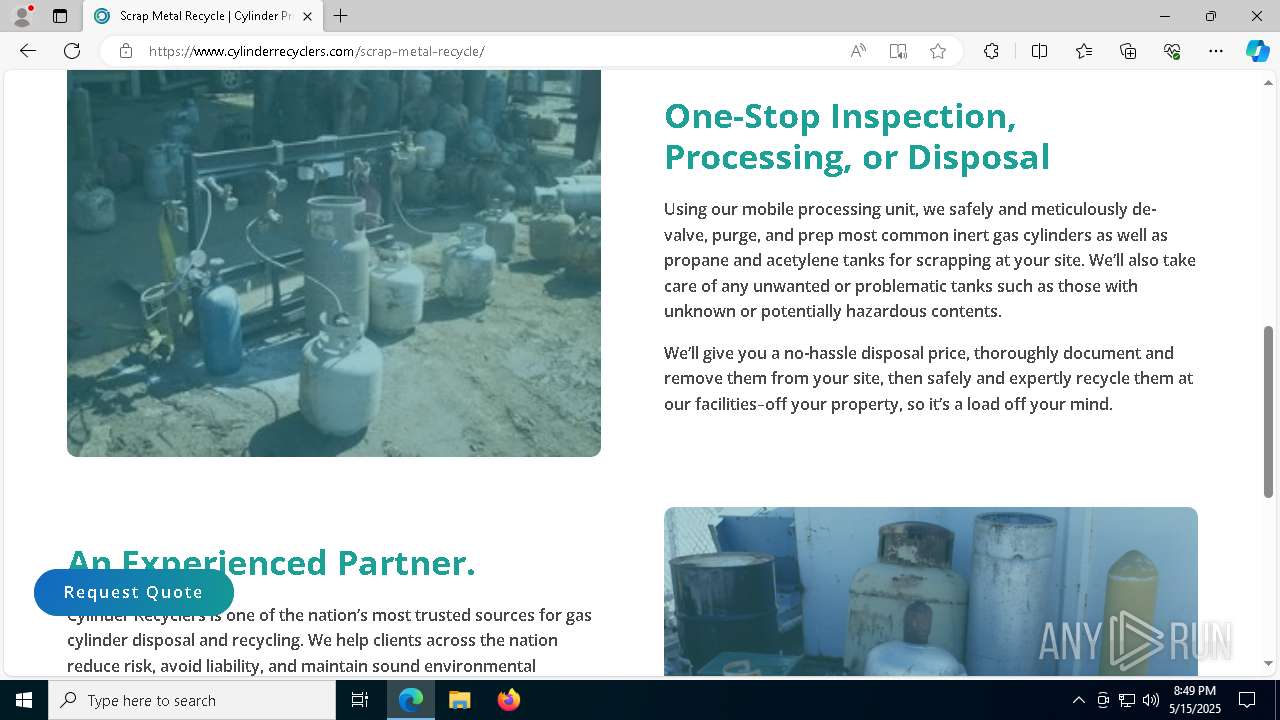Click the scrollbar up arrow

click(1268, 83)
